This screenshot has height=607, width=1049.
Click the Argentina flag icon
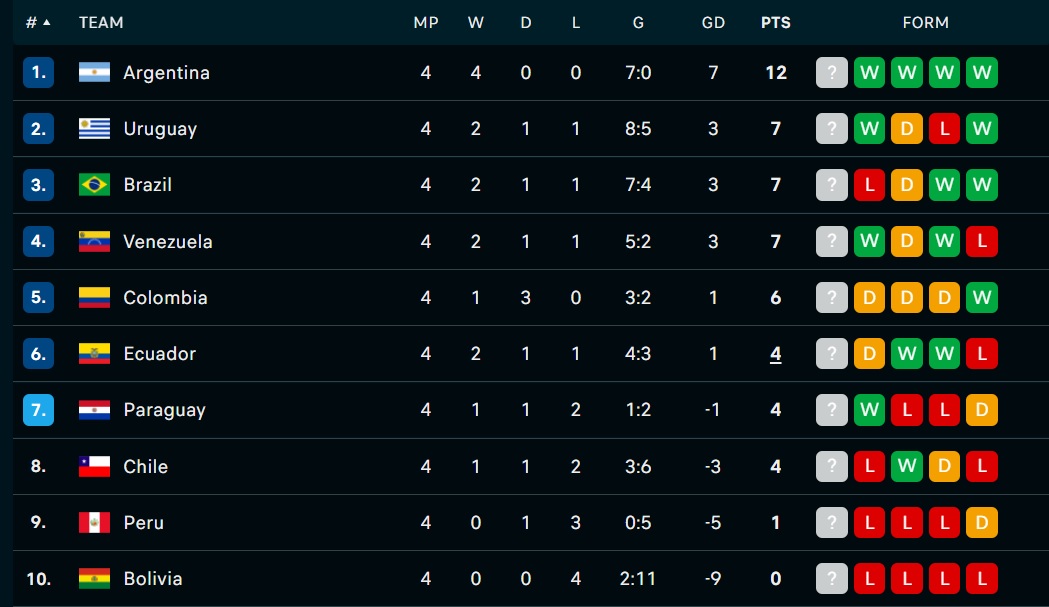pyautogui.click(x=94, y=72)
